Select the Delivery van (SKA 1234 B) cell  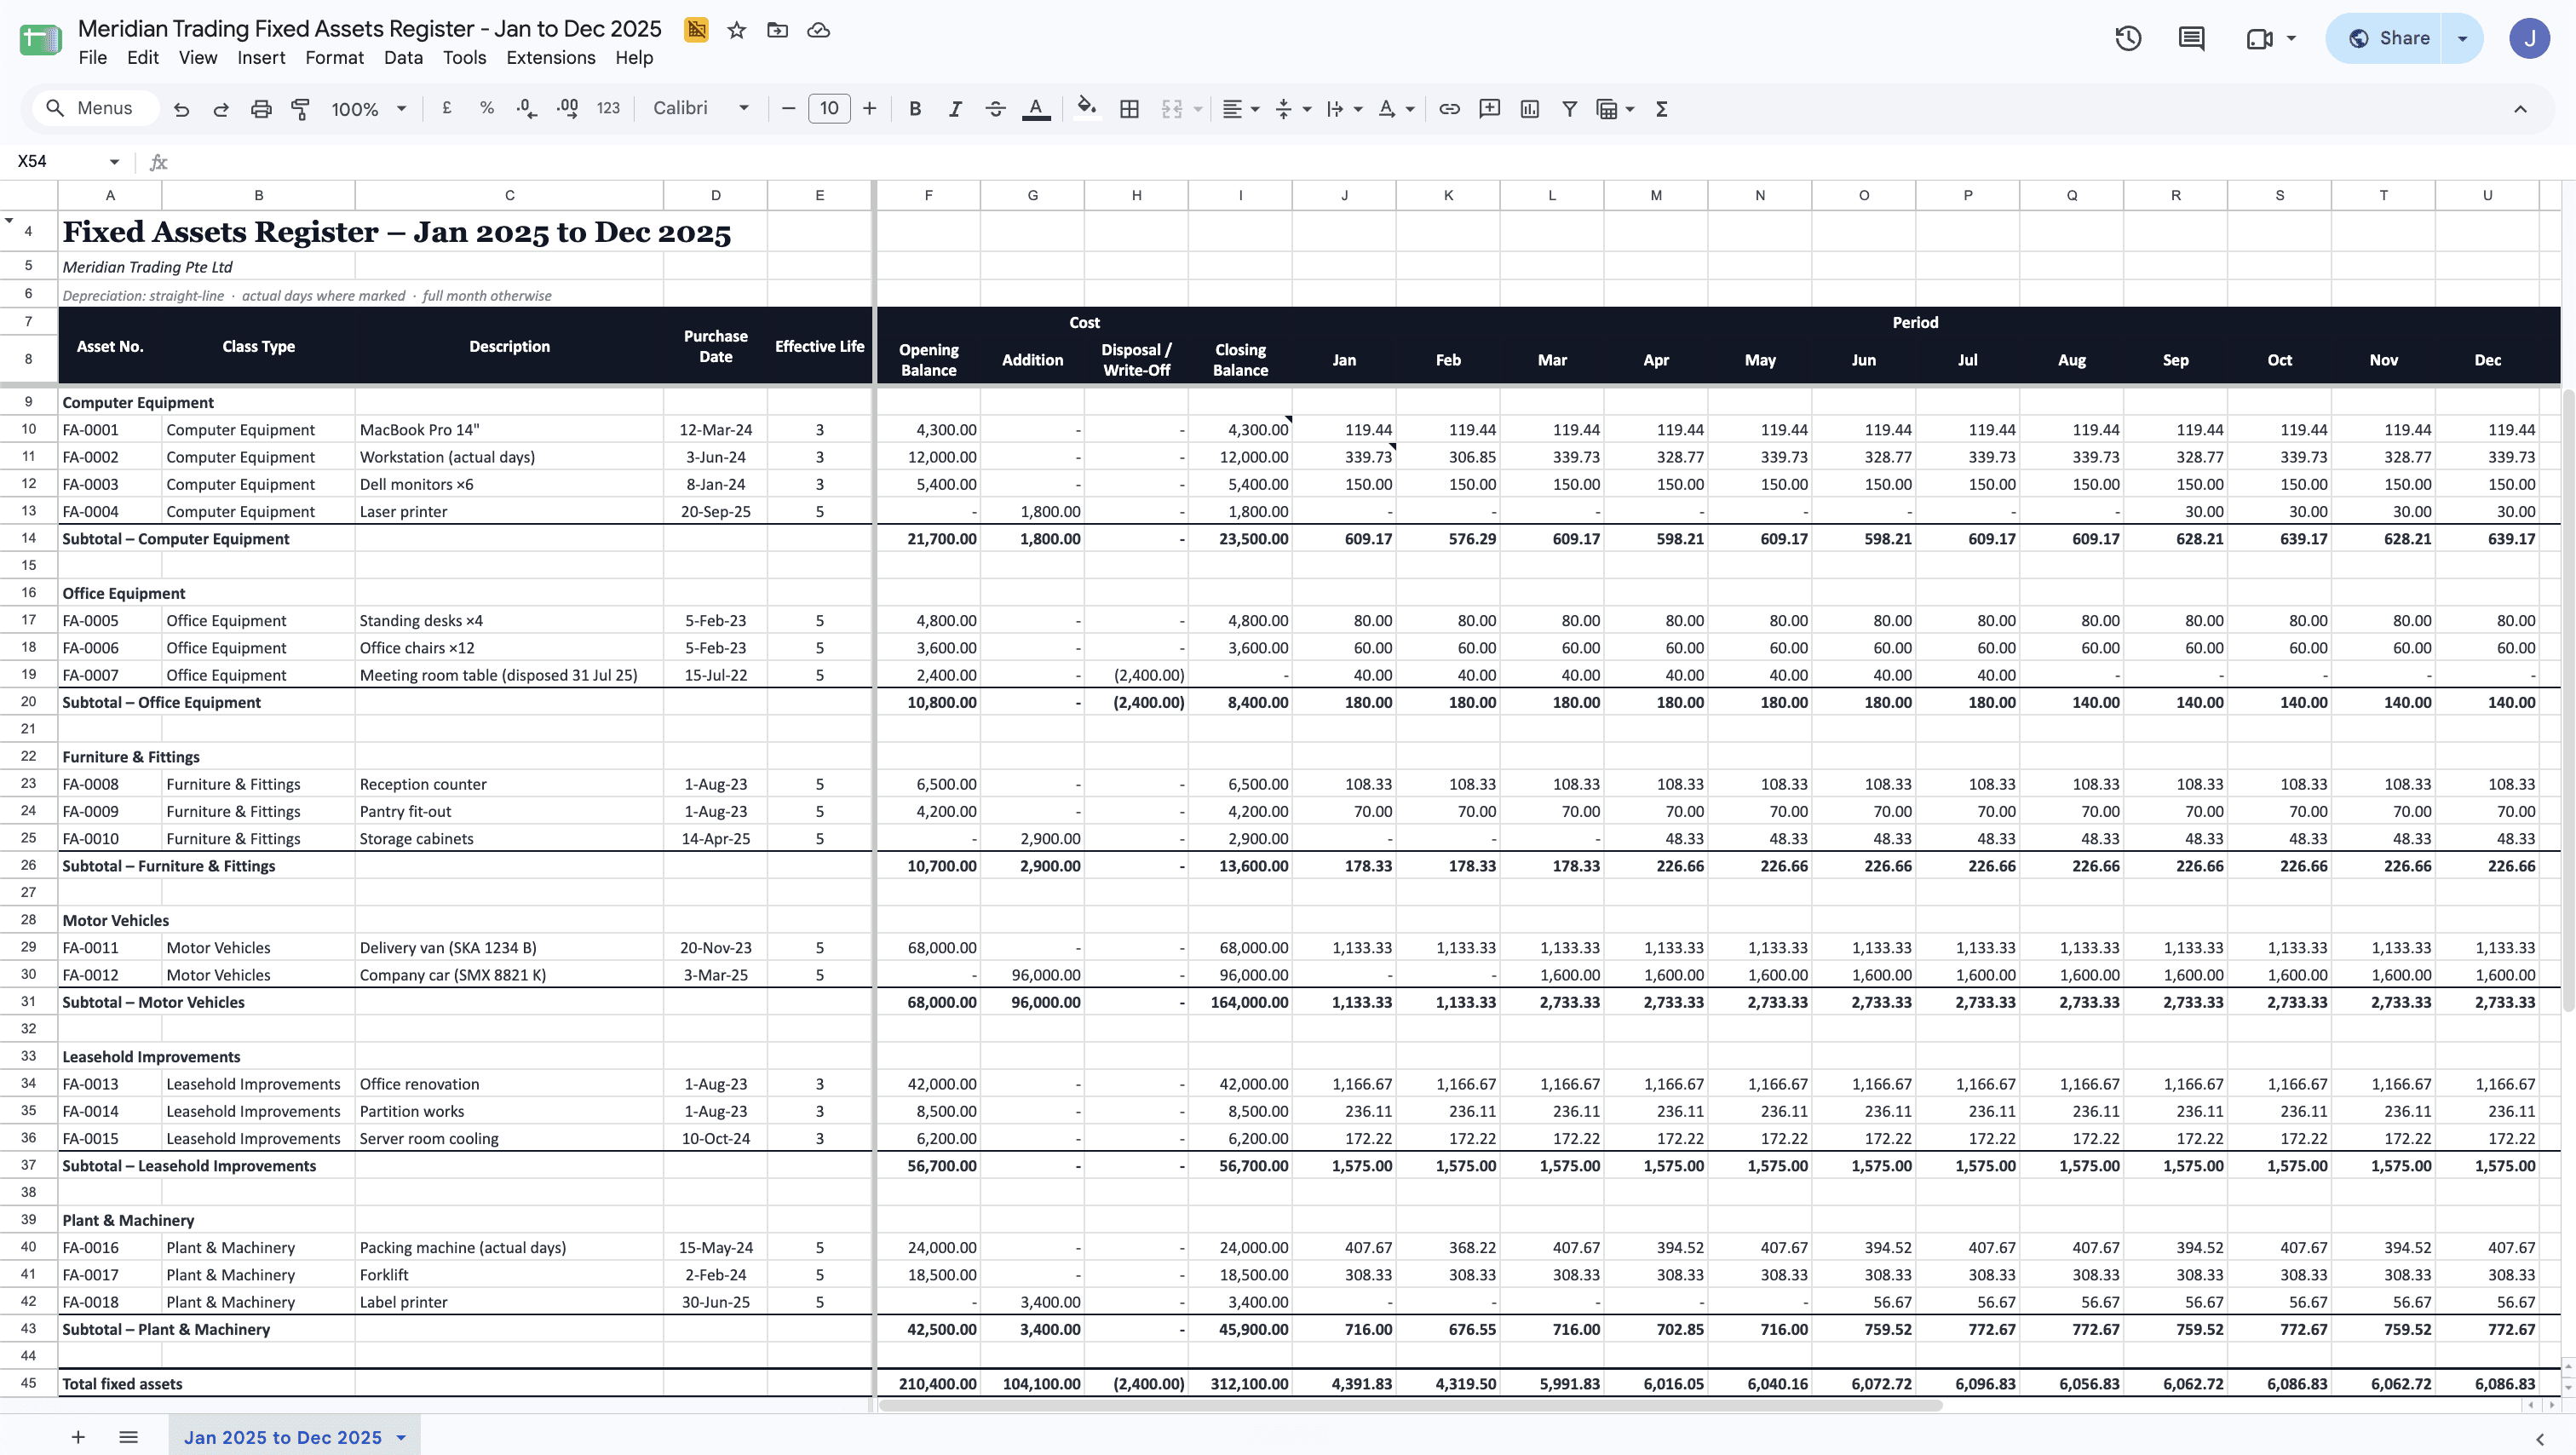(509, 947)
